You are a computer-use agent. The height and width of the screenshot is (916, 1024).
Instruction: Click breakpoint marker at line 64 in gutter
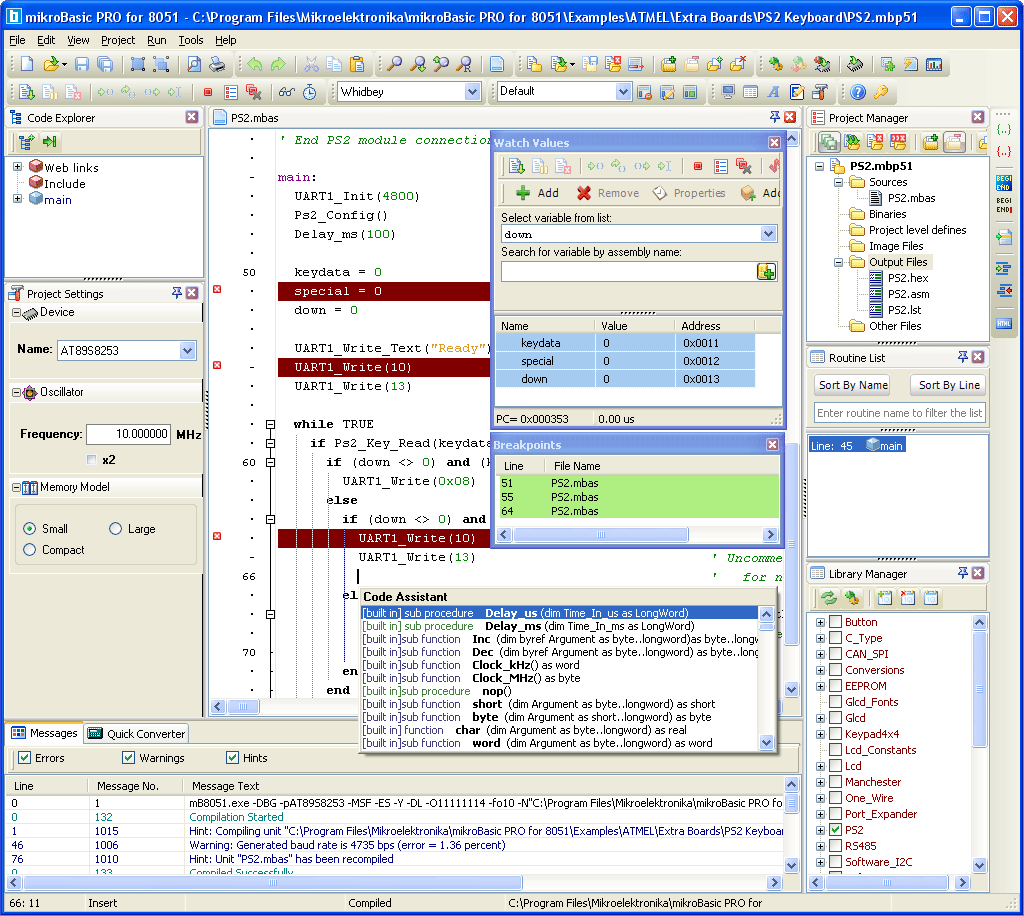point(217,536)
